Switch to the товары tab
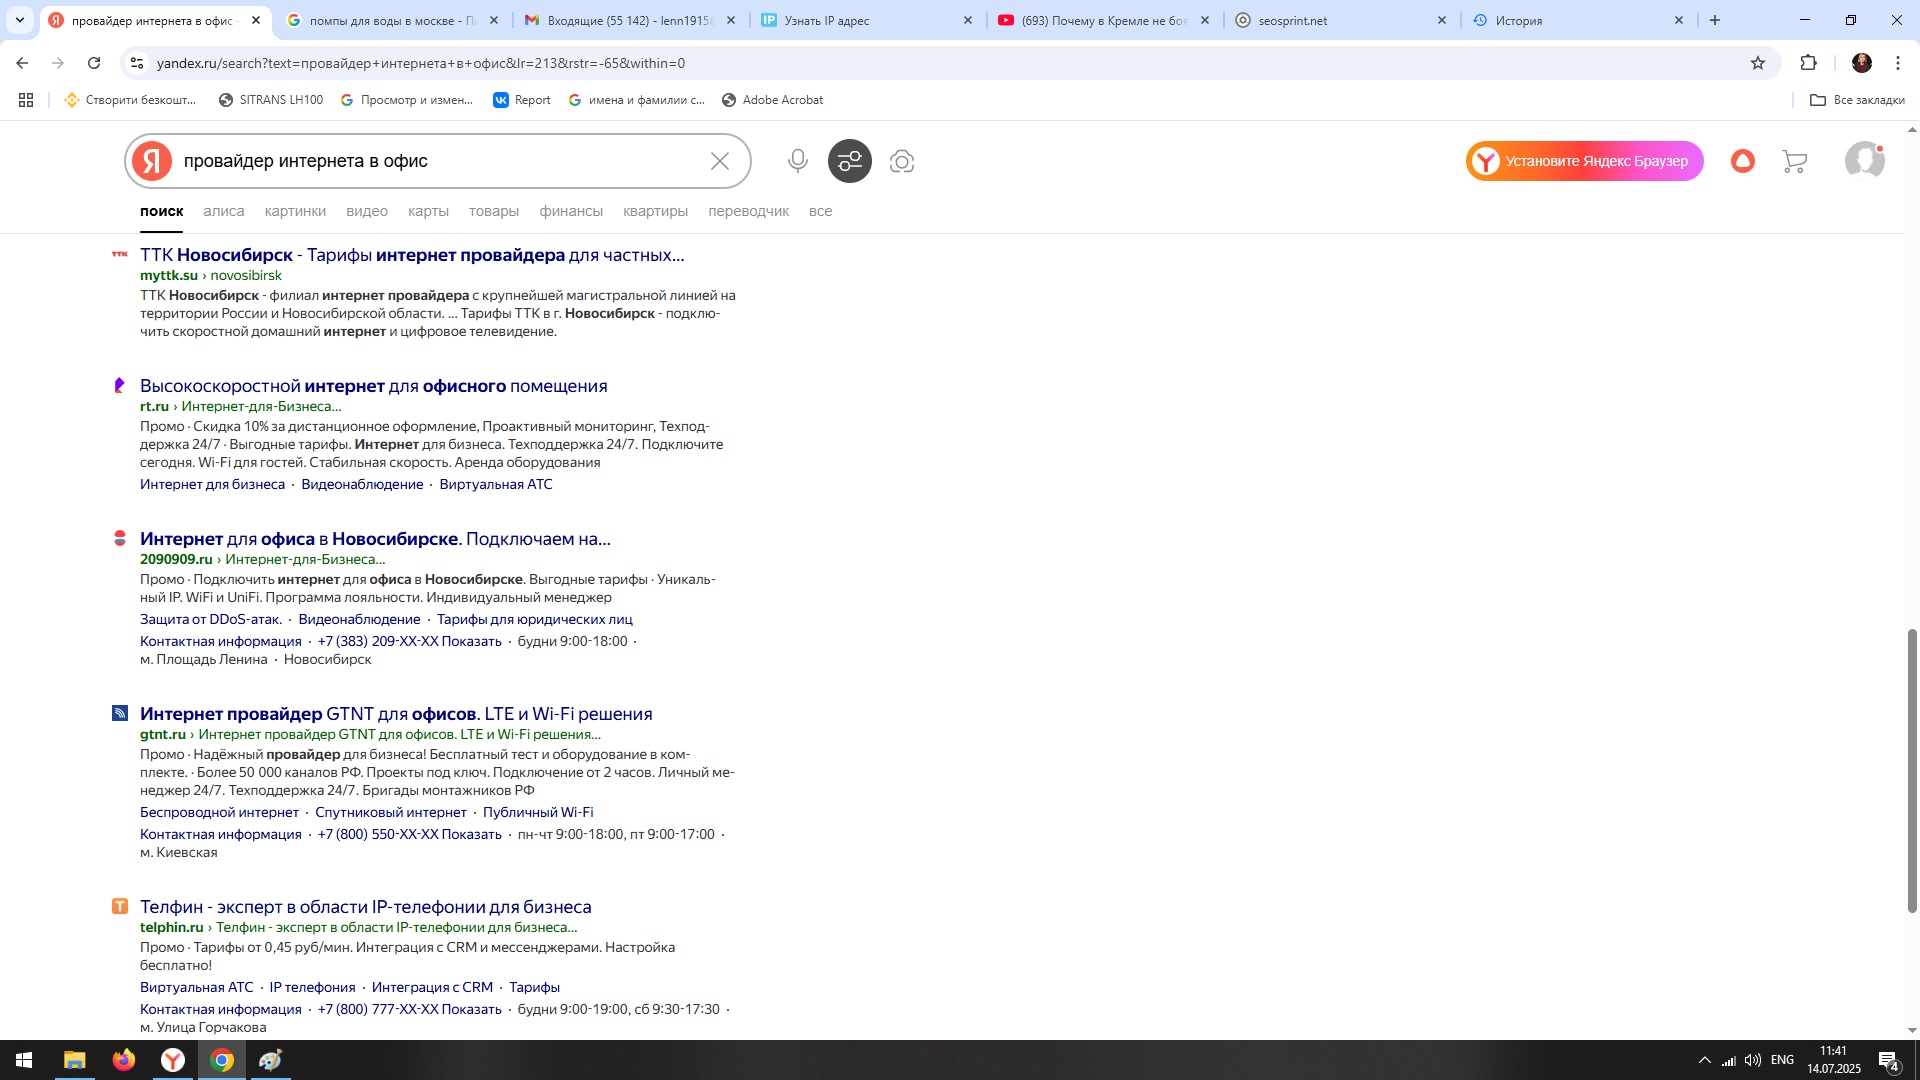 click(494, 211)
